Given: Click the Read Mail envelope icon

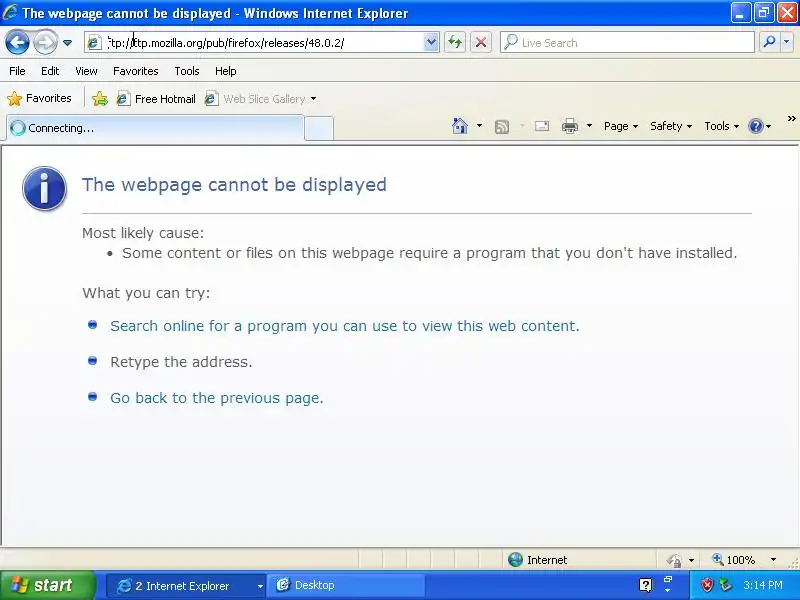Looking at the screenshot, I should point(542,126).
